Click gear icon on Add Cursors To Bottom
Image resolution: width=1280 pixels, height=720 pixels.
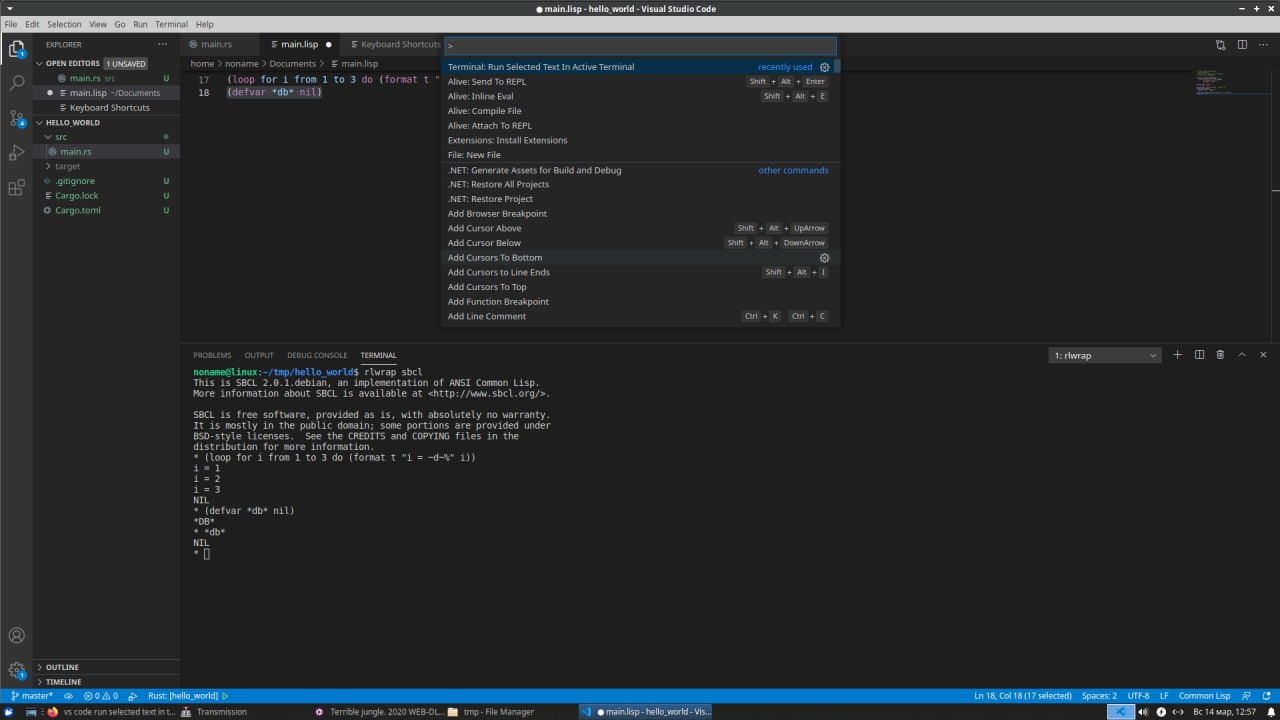coord(824,258)
